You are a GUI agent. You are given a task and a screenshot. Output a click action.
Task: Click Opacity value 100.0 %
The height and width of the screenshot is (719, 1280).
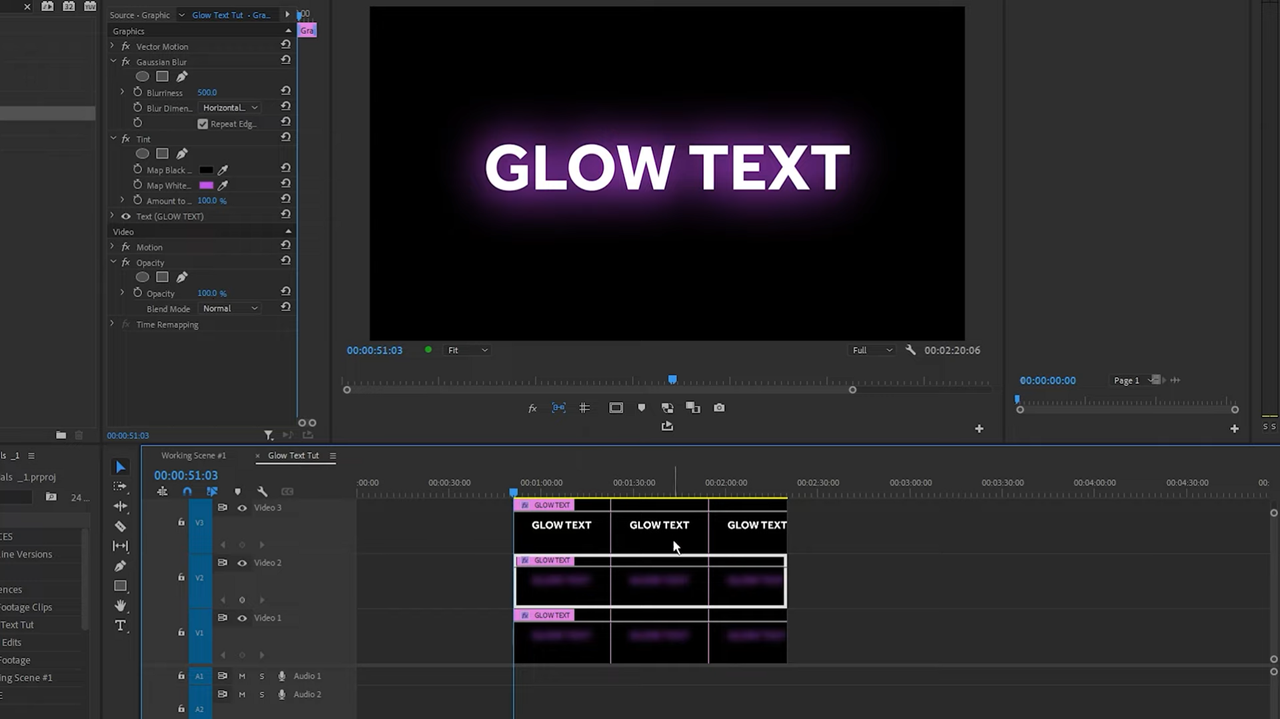[212, 293]
